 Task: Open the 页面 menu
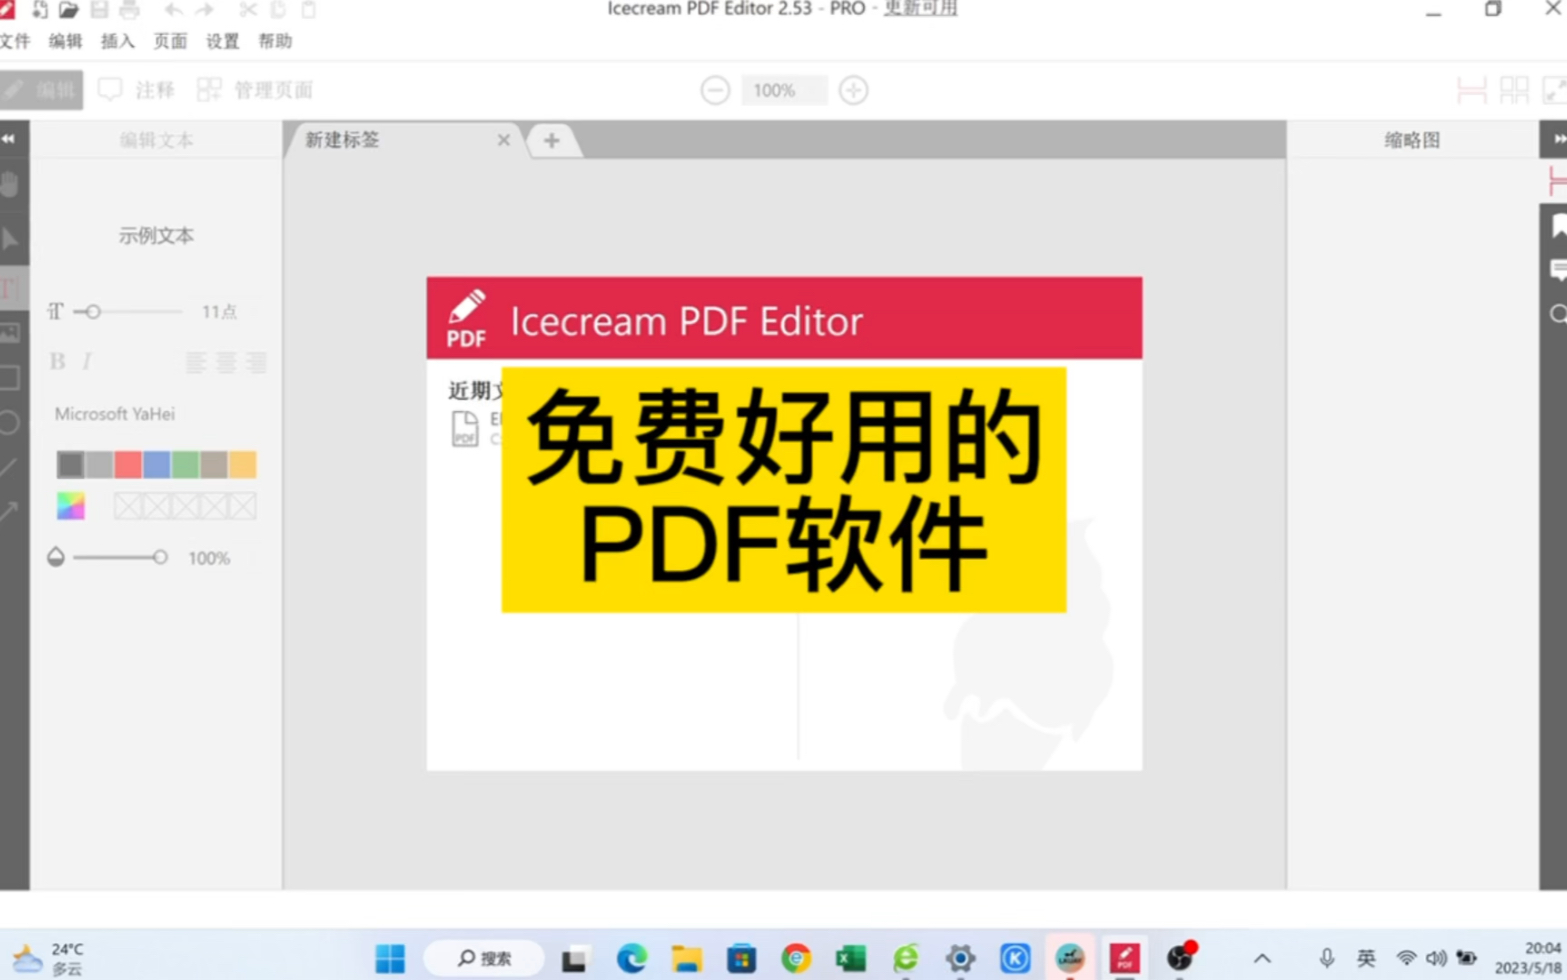[170, 41]
